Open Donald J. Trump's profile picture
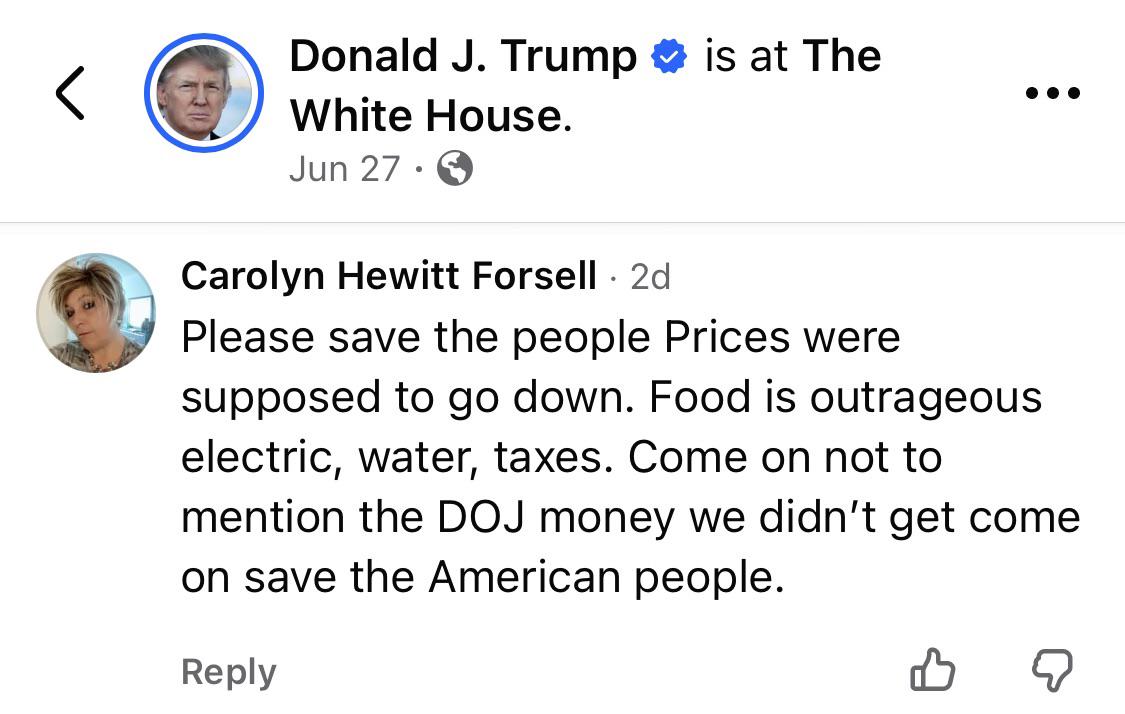The height and width of the screenshot is (714, 1125). (204, 93)
